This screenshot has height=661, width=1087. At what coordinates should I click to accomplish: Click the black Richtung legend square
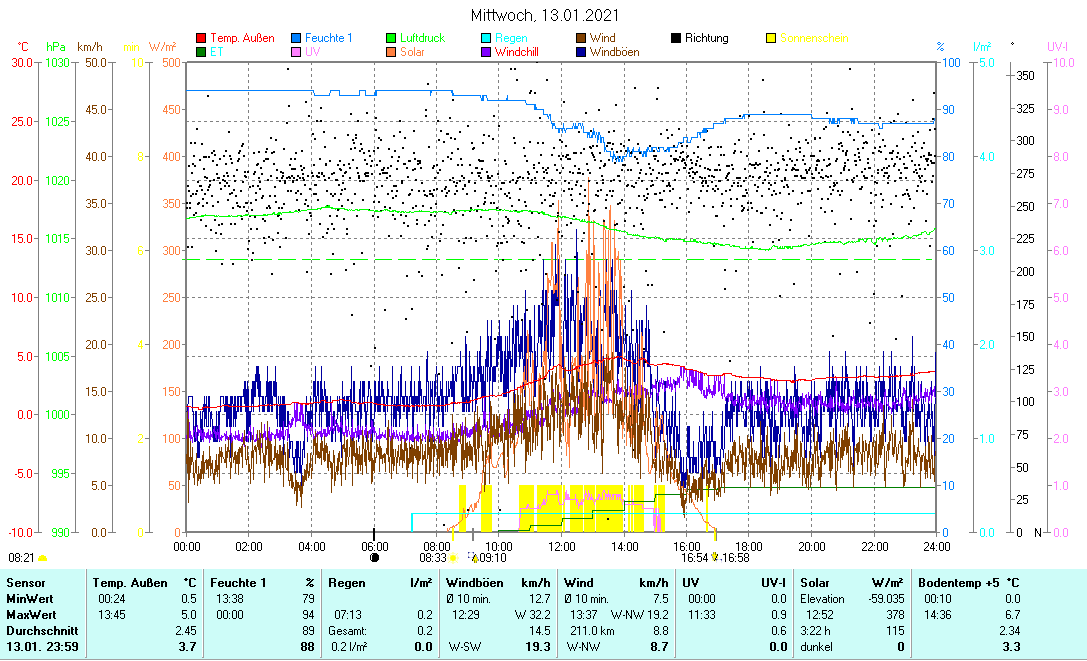676,38
